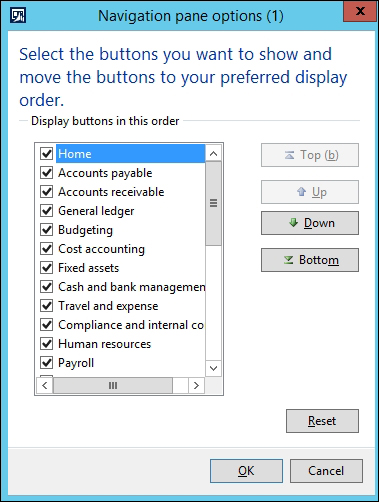The image size is (379, 502).
Task: Send item to Bottom with green arrow button
Action: 310,260
